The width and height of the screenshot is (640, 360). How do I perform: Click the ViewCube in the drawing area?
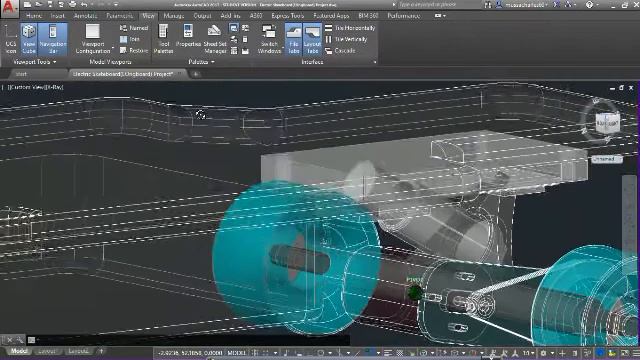(x=607, y=122)
